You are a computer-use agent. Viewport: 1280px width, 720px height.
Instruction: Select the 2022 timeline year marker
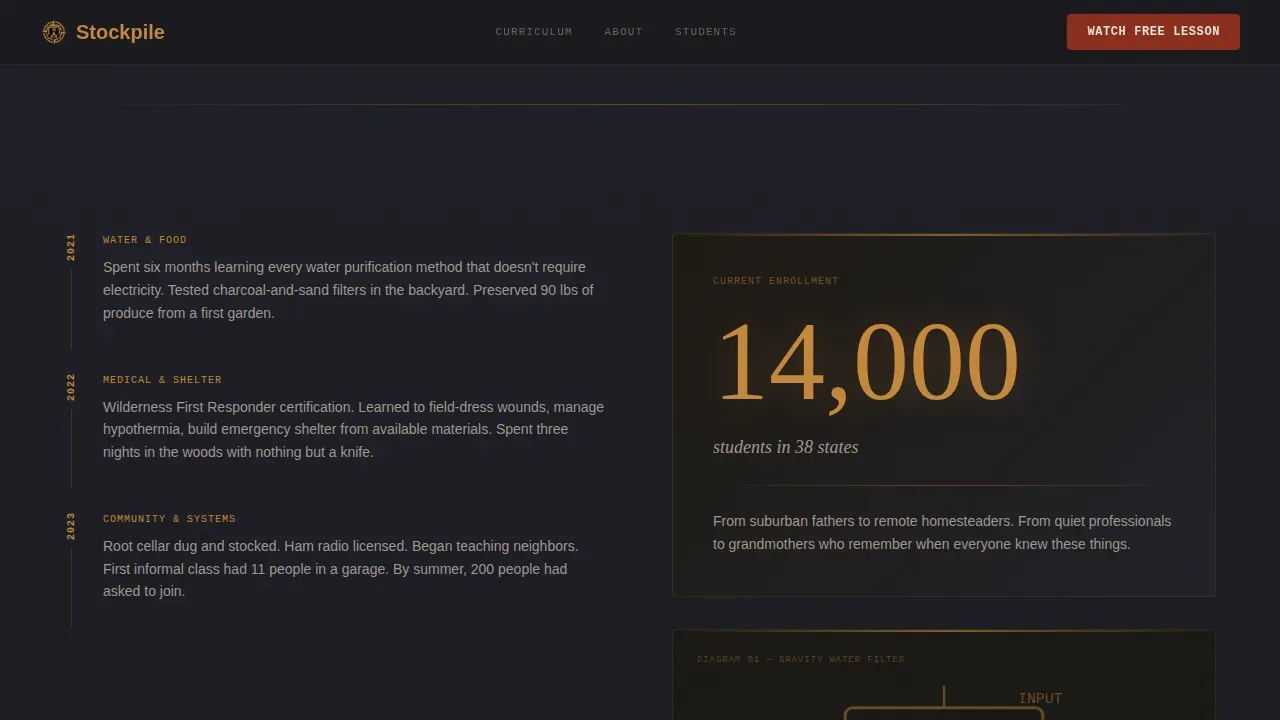(x=71, y=387)
